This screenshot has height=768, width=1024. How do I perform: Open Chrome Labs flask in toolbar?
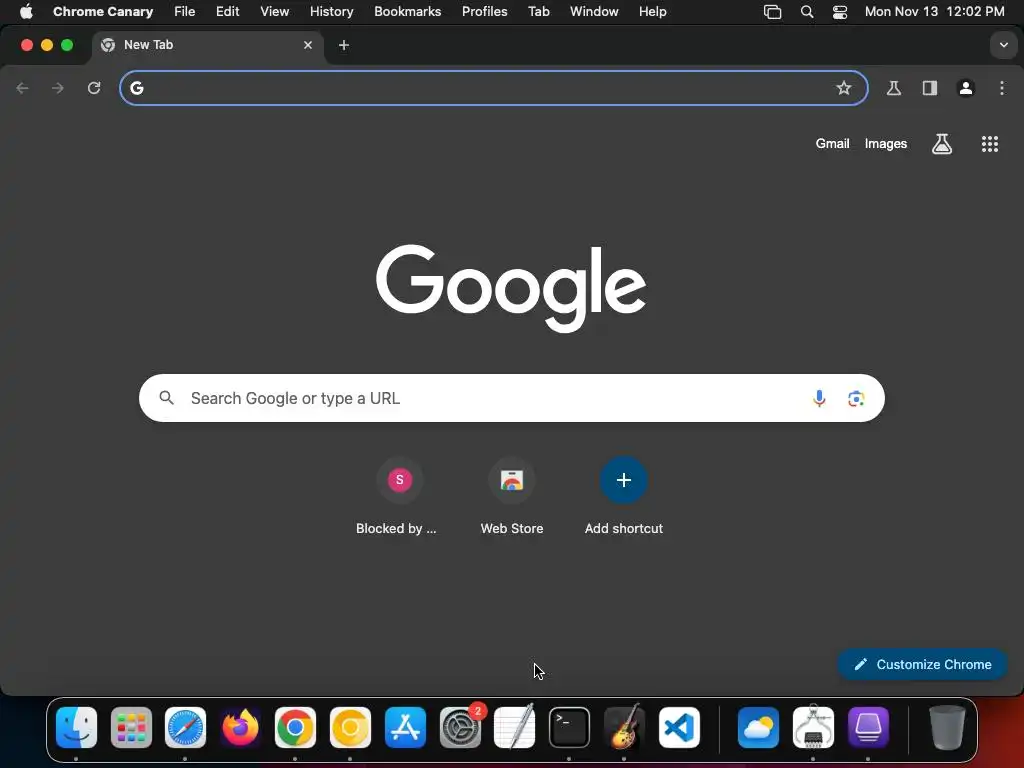894,88
